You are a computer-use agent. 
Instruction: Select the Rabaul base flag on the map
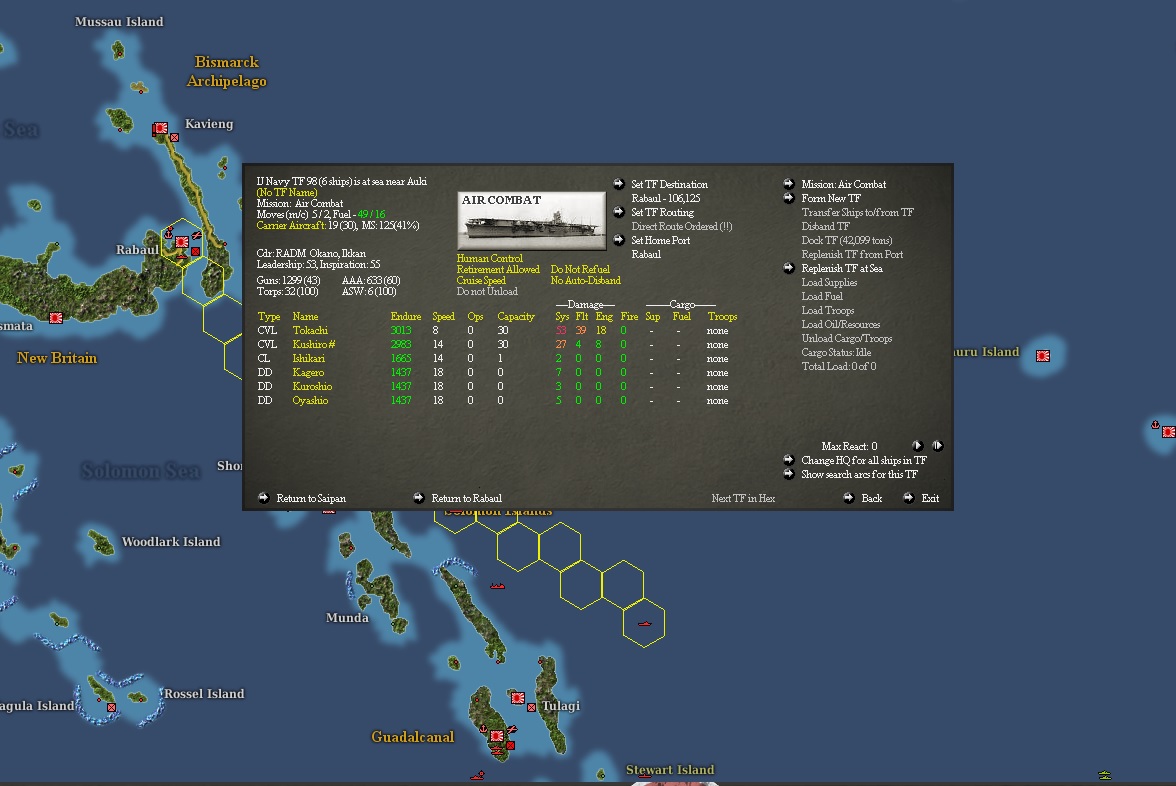[182, 242]
